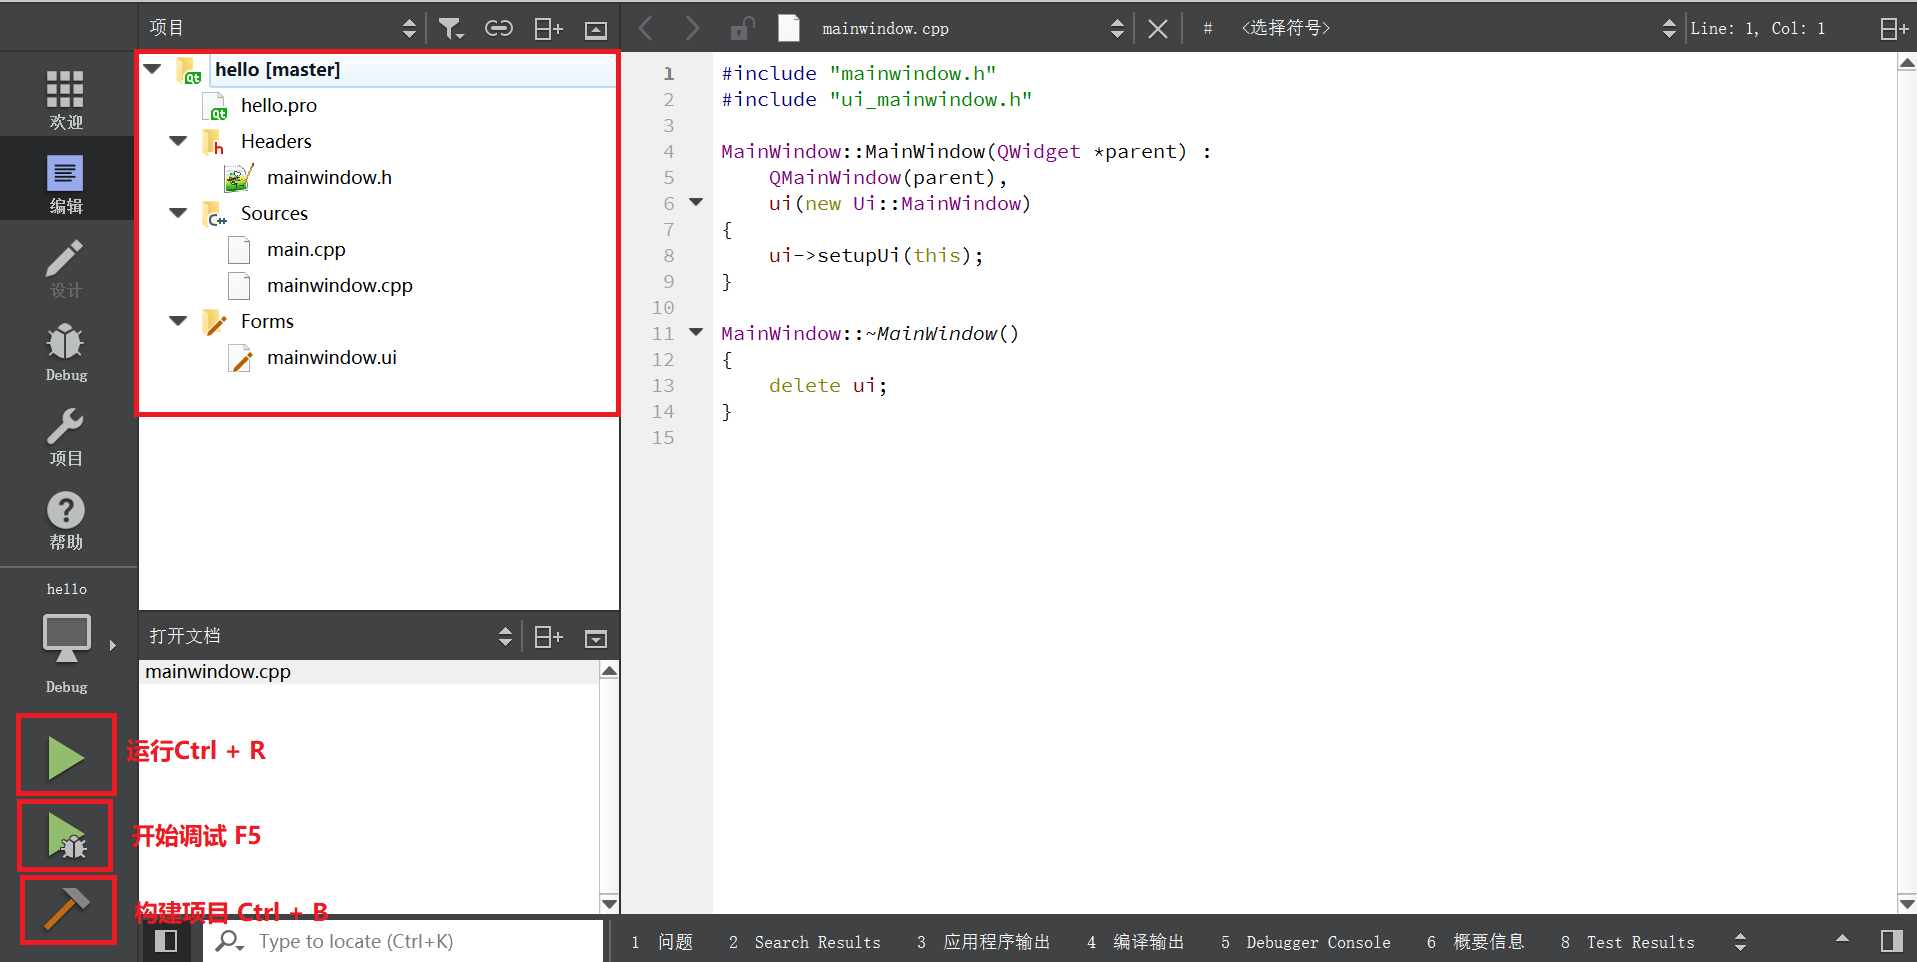Click the Type to locate search field

point(403,941)
